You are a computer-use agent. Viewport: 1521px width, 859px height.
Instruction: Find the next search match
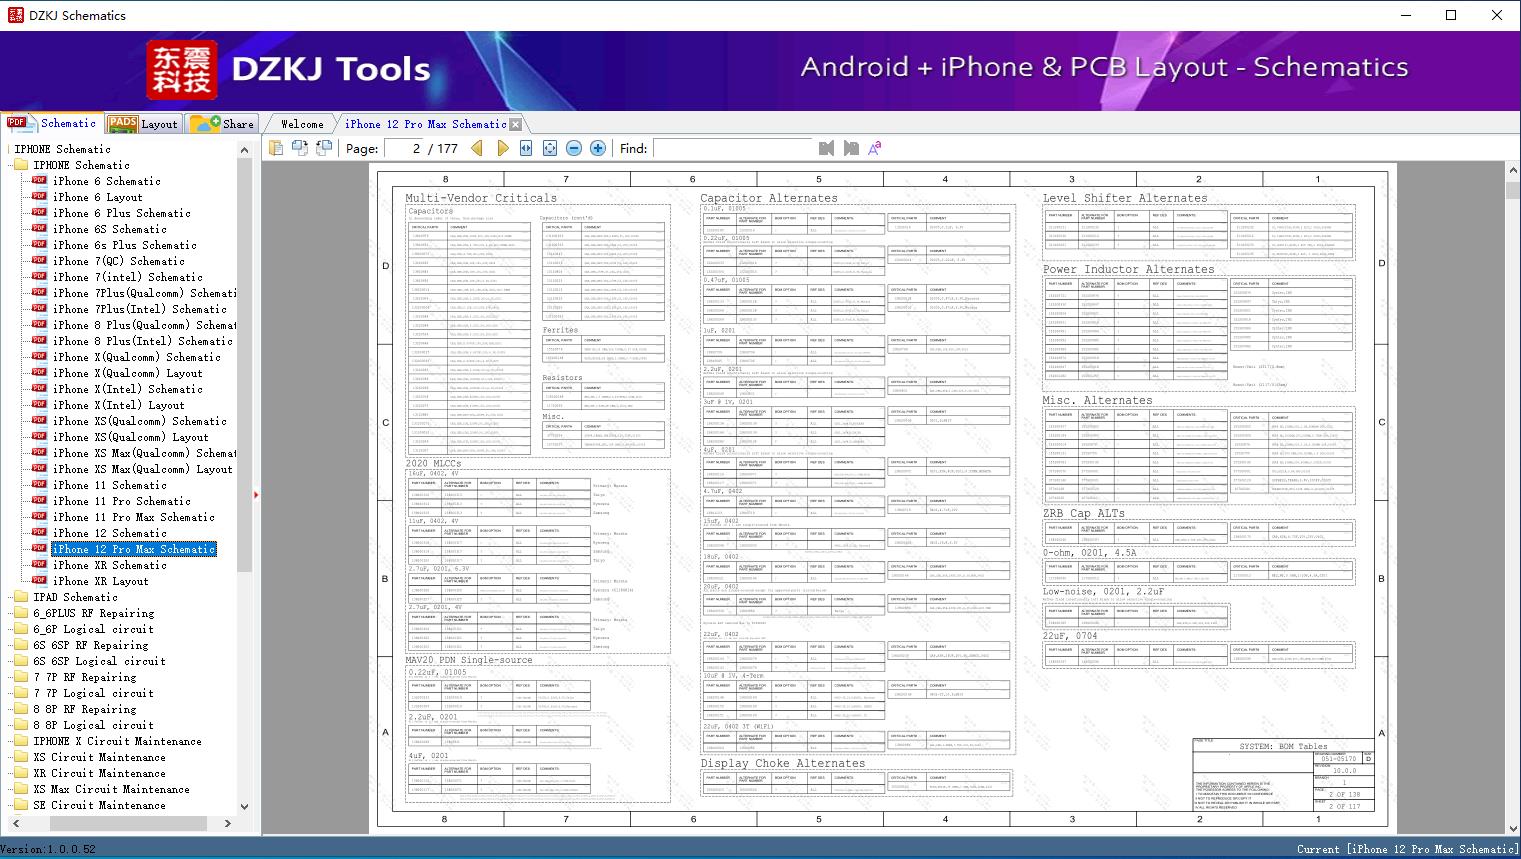tap(851, 148)
